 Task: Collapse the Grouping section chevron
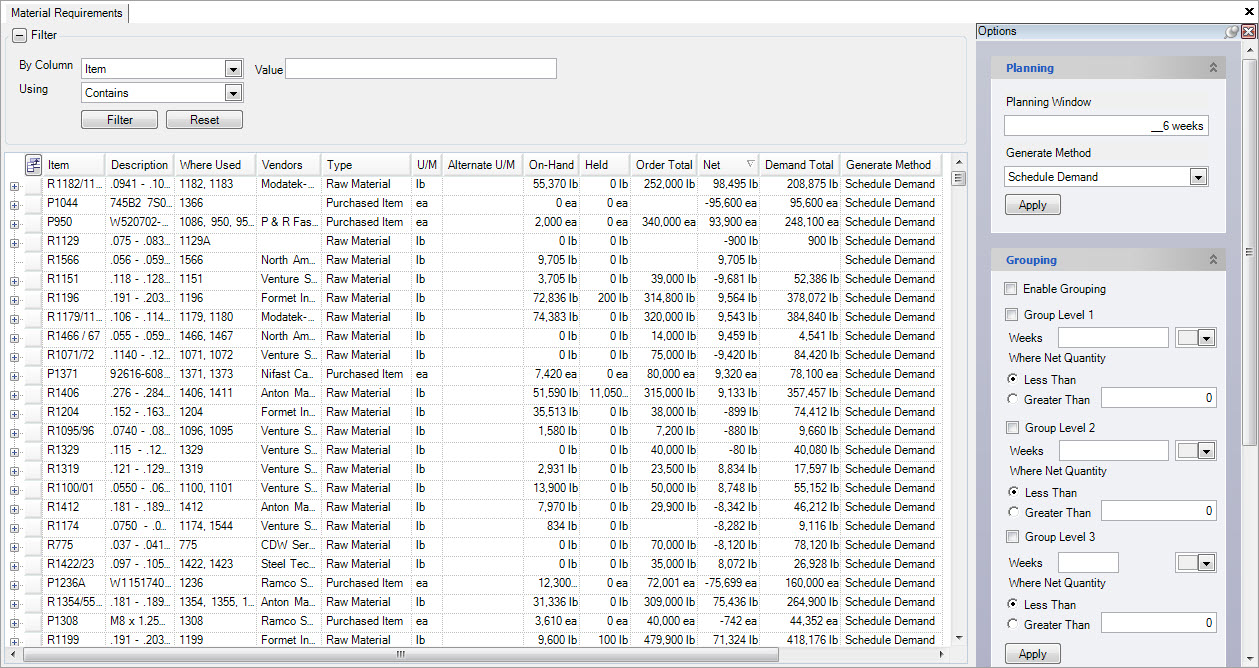coord(1213,260)
